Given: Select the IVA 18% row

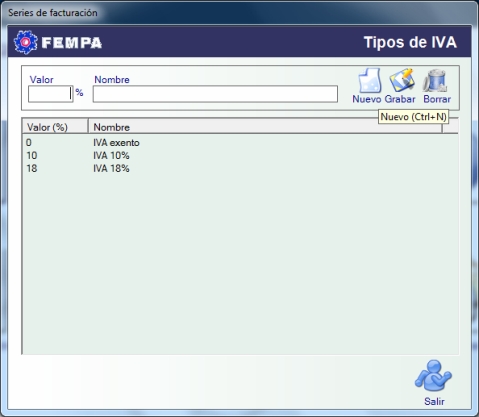Looking at the screenshot, I should pyautogui.click(x=240, y=168).
